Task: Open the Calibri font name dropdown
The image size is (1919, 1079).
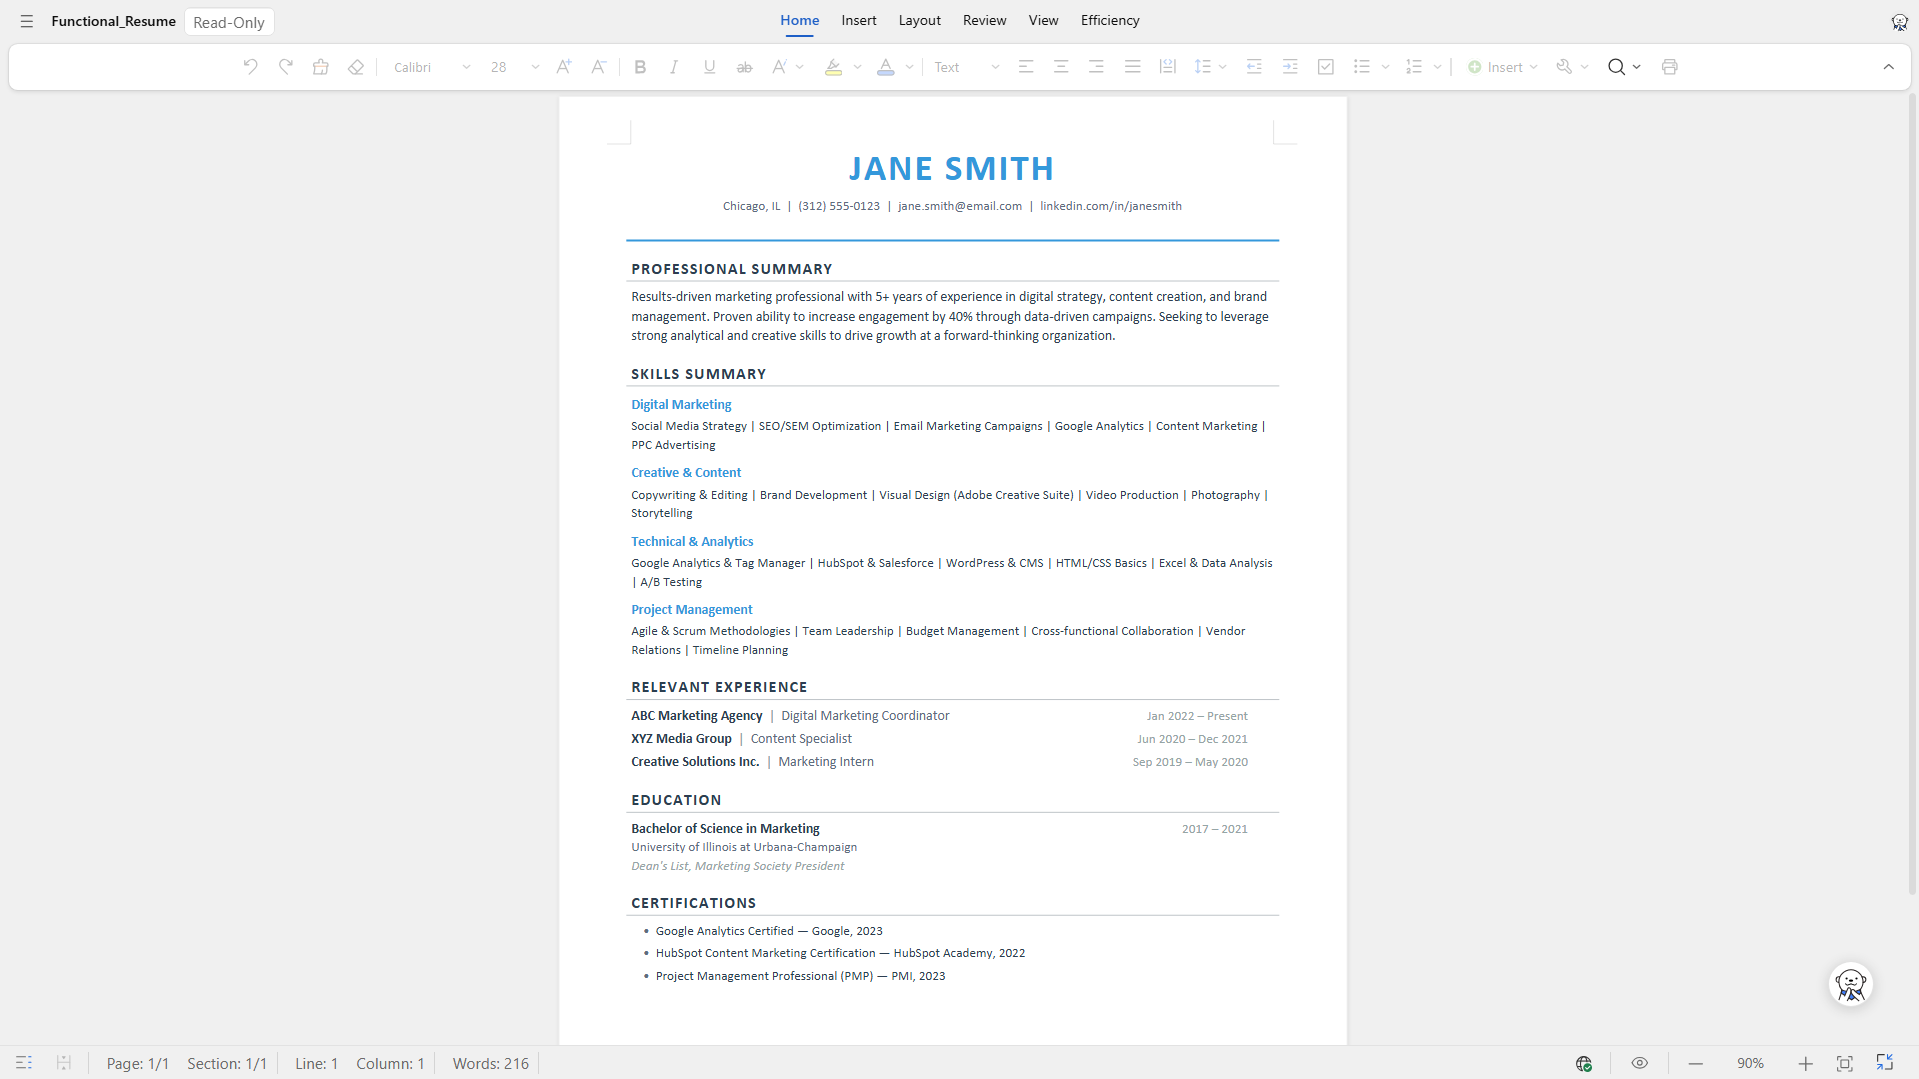Action: click(x=431, y=67)
